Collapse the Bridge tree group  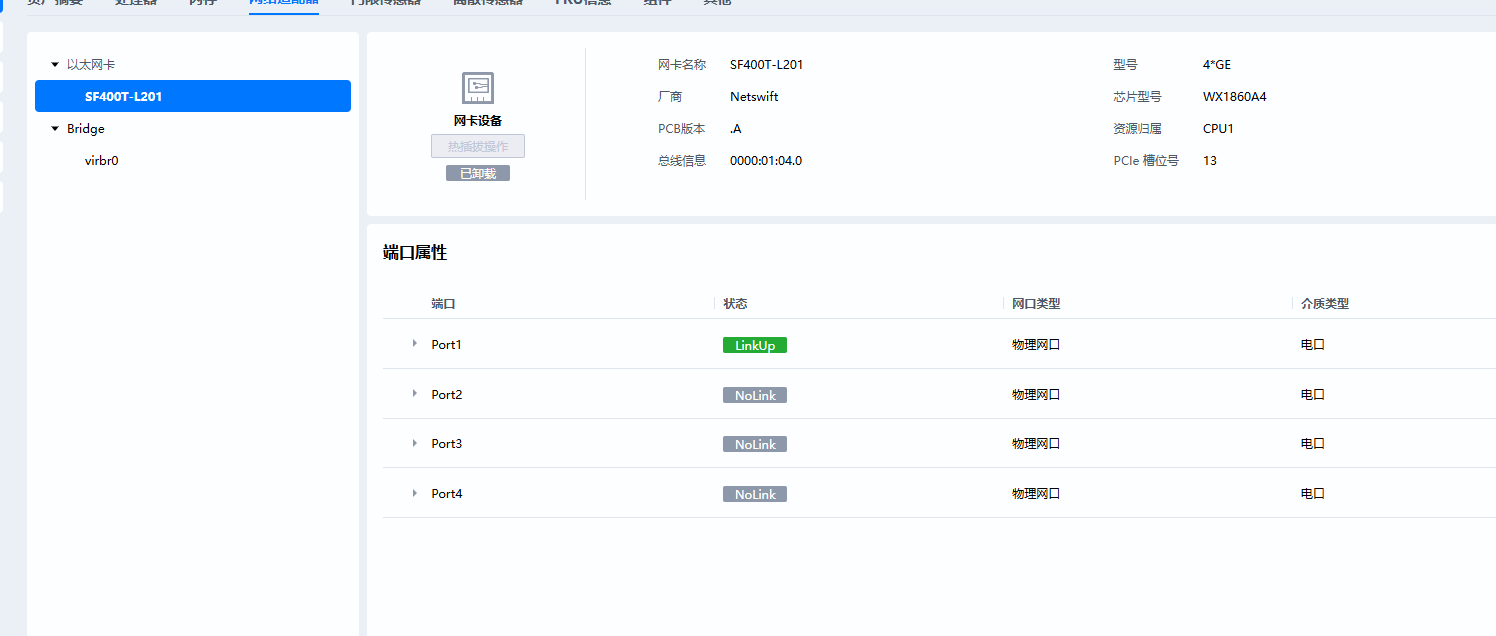[x=55, y=129]
